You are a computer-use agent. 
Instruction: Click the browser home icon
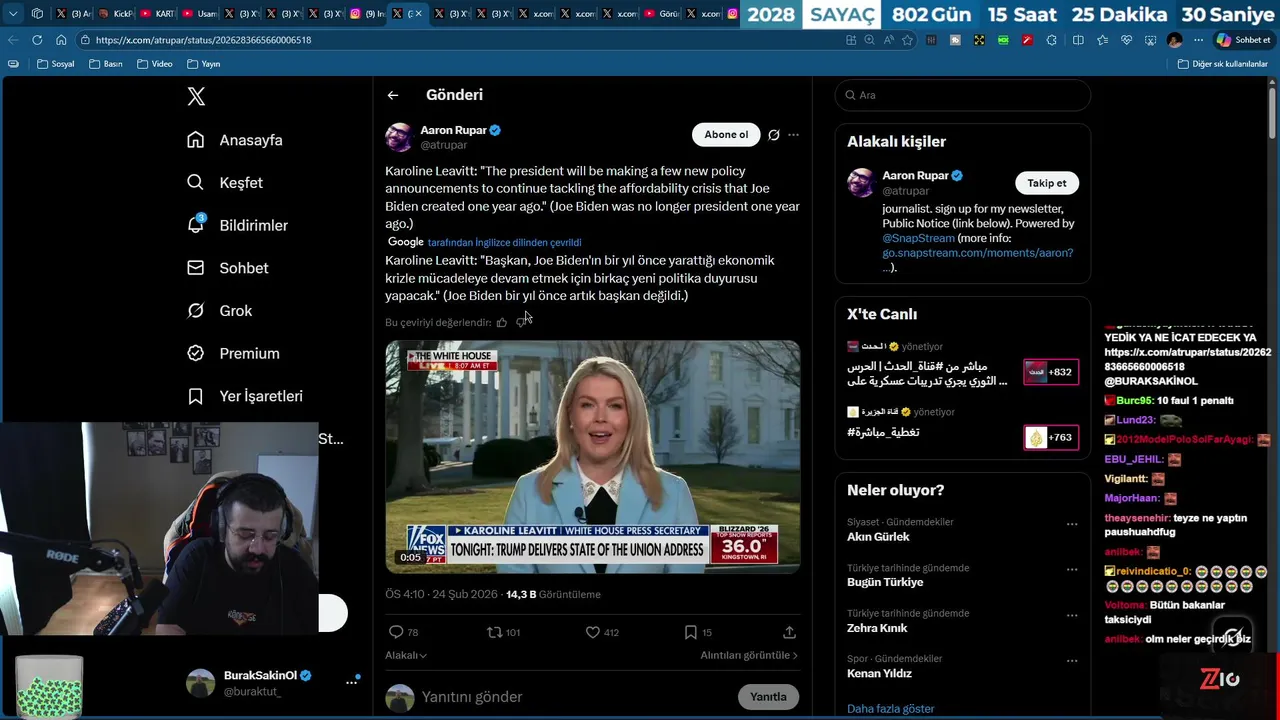pyautogui.click(x=61, y=40)
